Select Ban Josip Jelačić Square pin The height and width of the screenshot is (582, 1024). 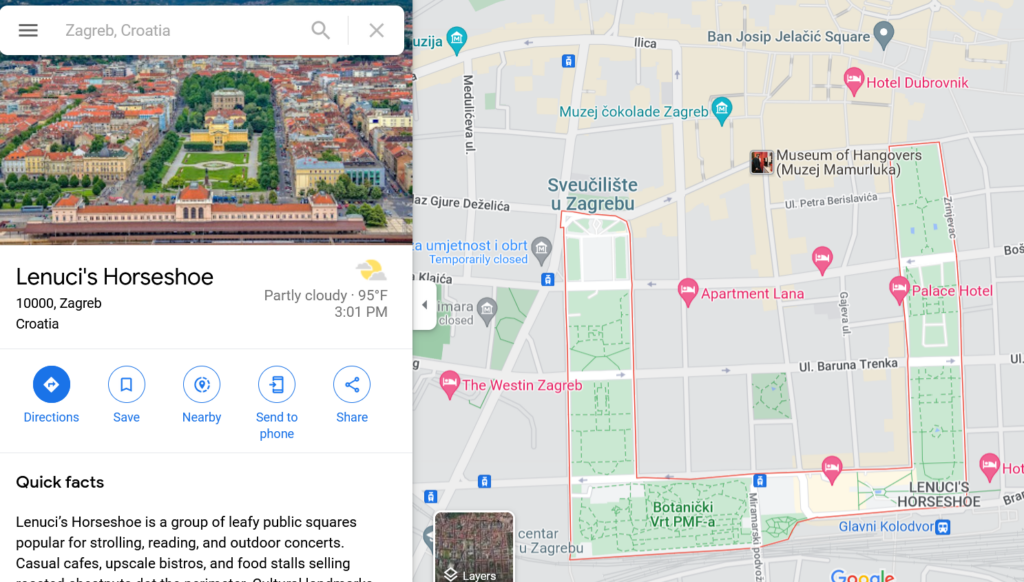click(884, 35)
